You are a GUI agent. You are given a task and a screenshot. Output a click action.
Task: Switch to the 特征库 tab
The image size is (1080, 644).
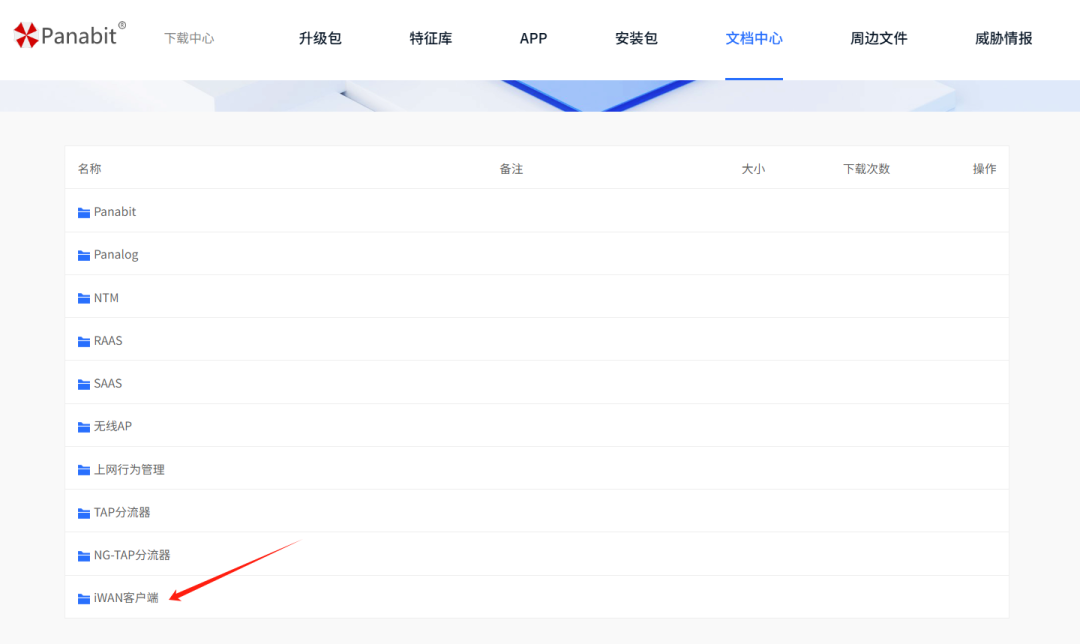pos(431,38)
